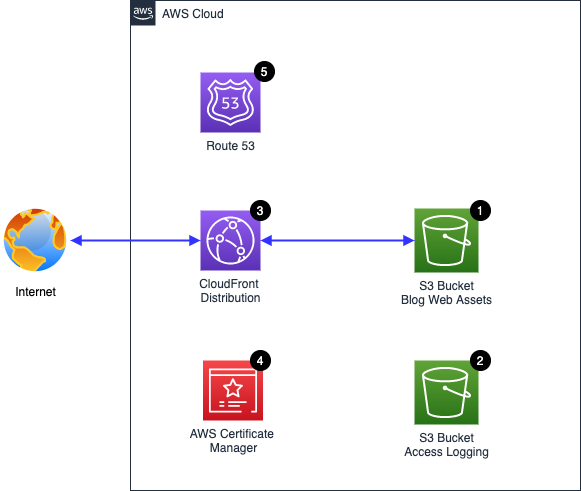Click the green S3 Bucket Blog Web Assets icon
Screen dimensions: 581x491
pyautogui.click(x=446, y=240)
